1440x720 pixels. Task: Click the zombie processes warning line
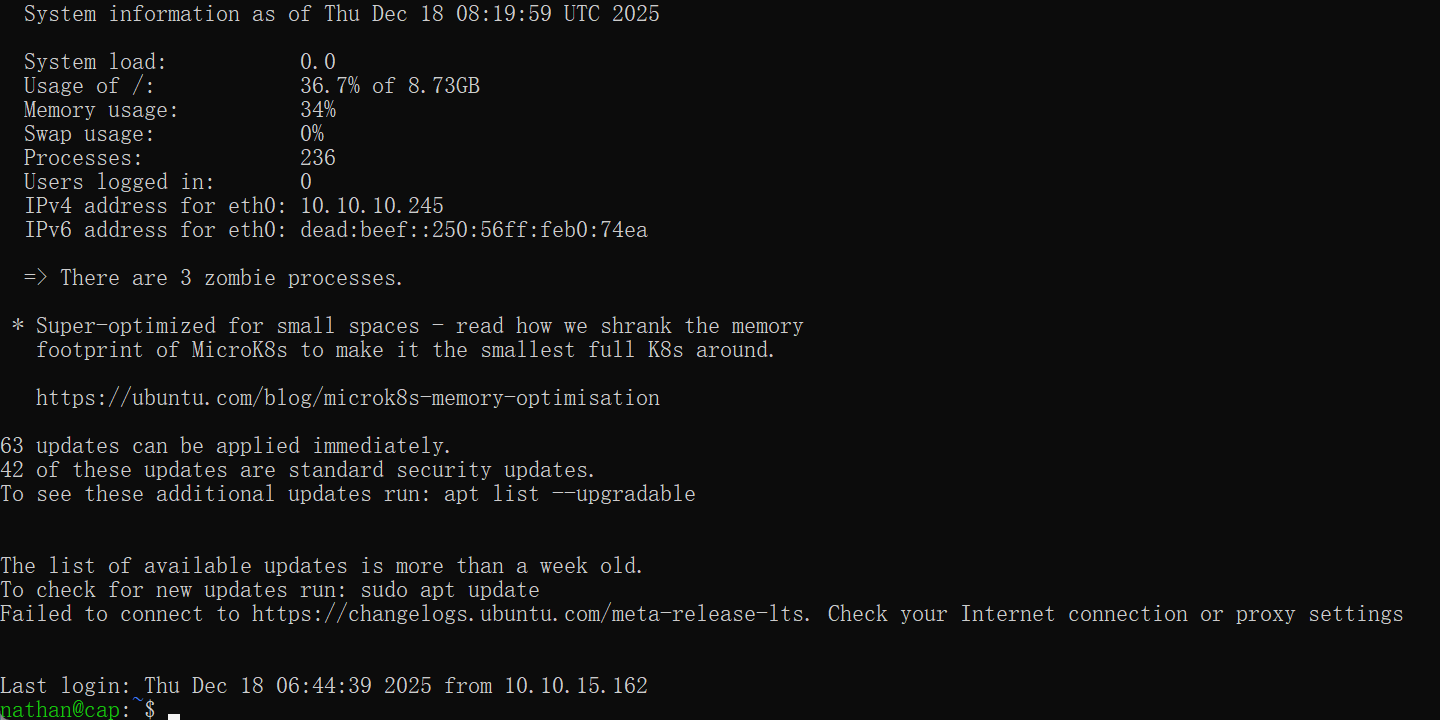pos(213,278)
